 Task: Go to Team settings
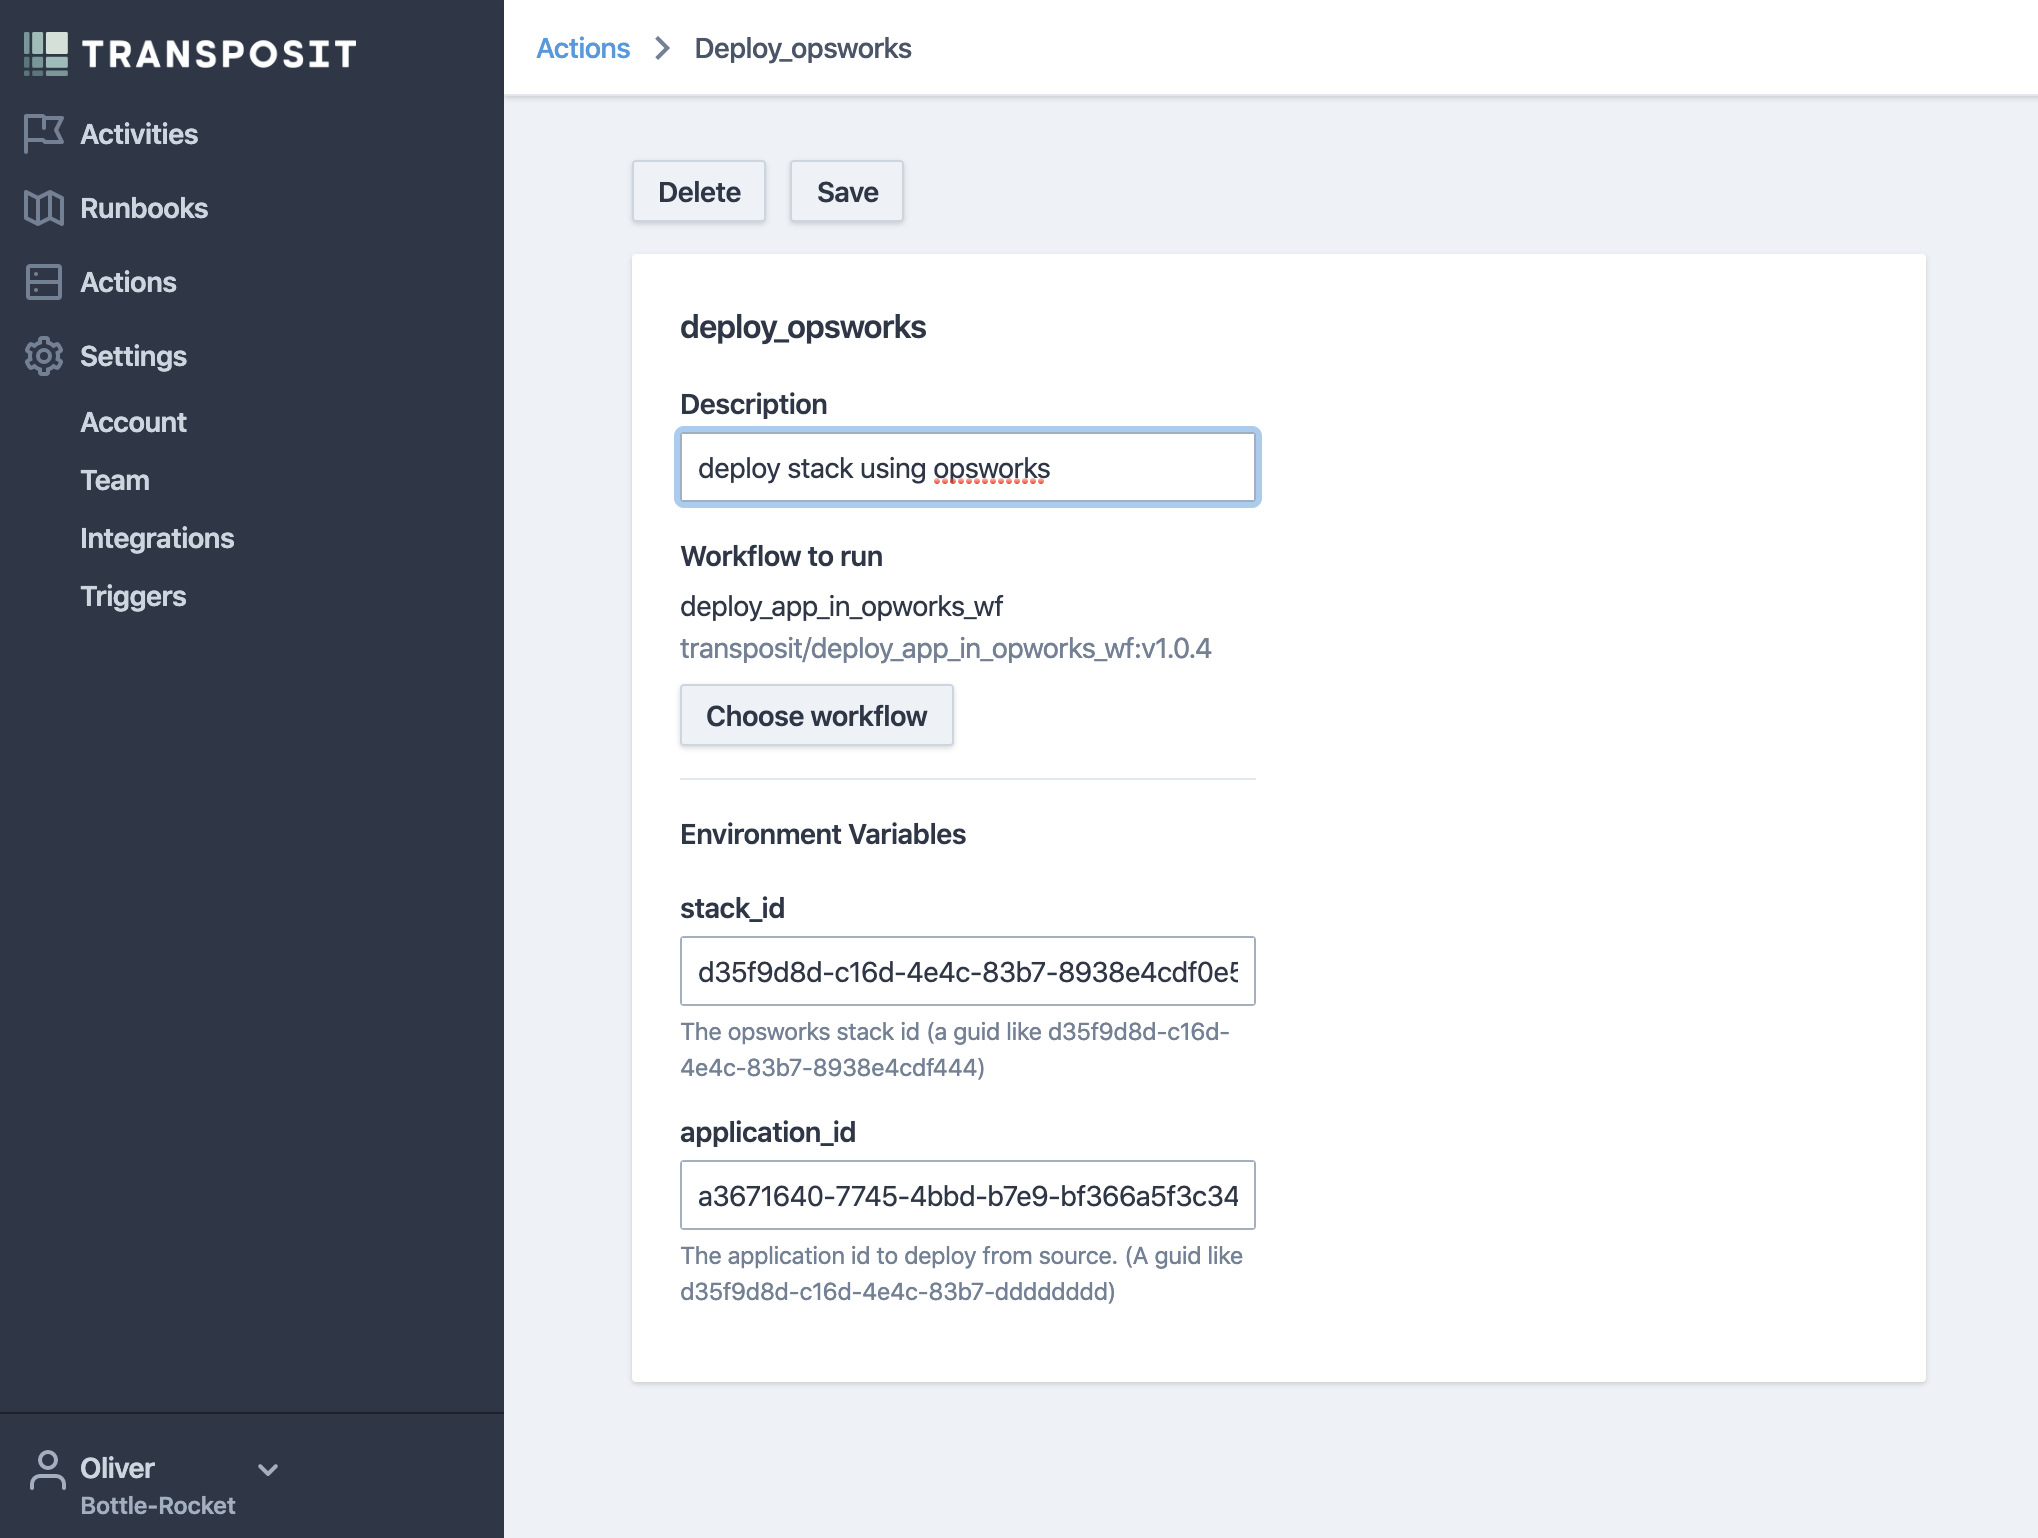(115, 480)
